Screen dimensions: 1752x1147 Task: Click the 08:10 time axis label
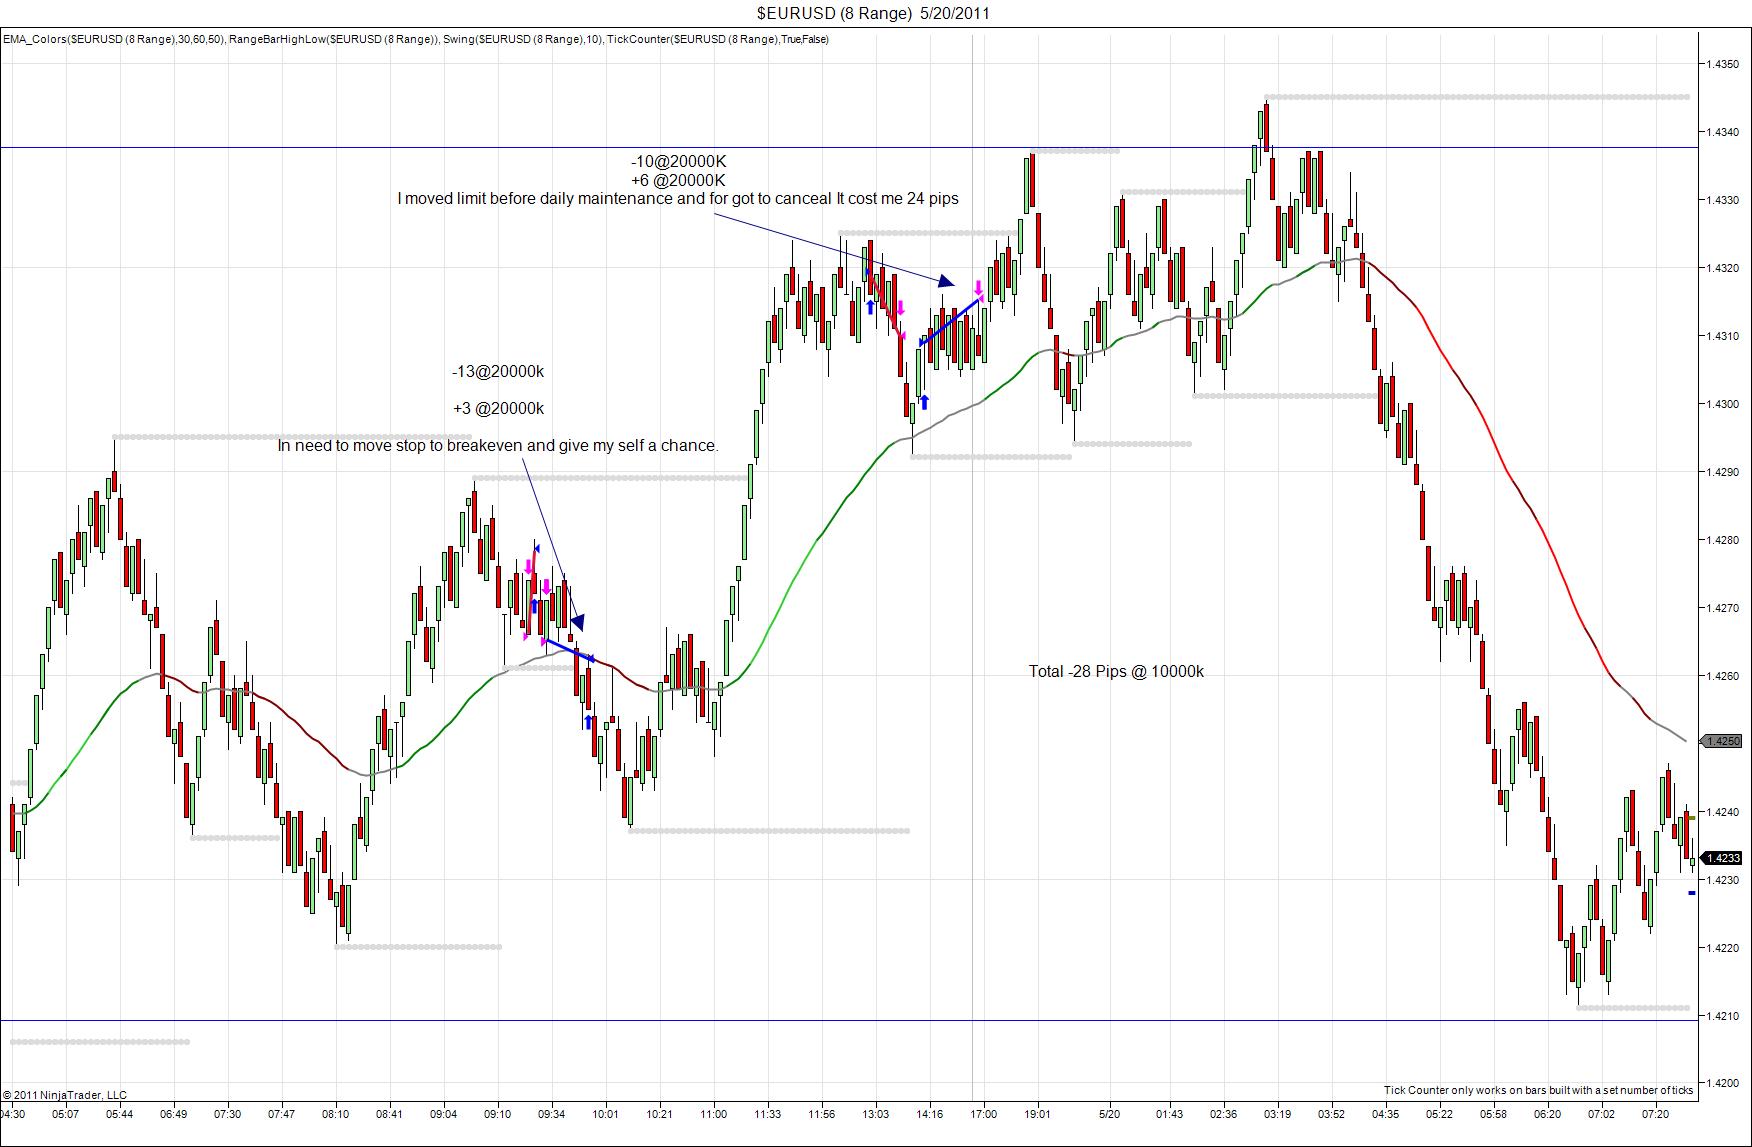coord(335,1113)
